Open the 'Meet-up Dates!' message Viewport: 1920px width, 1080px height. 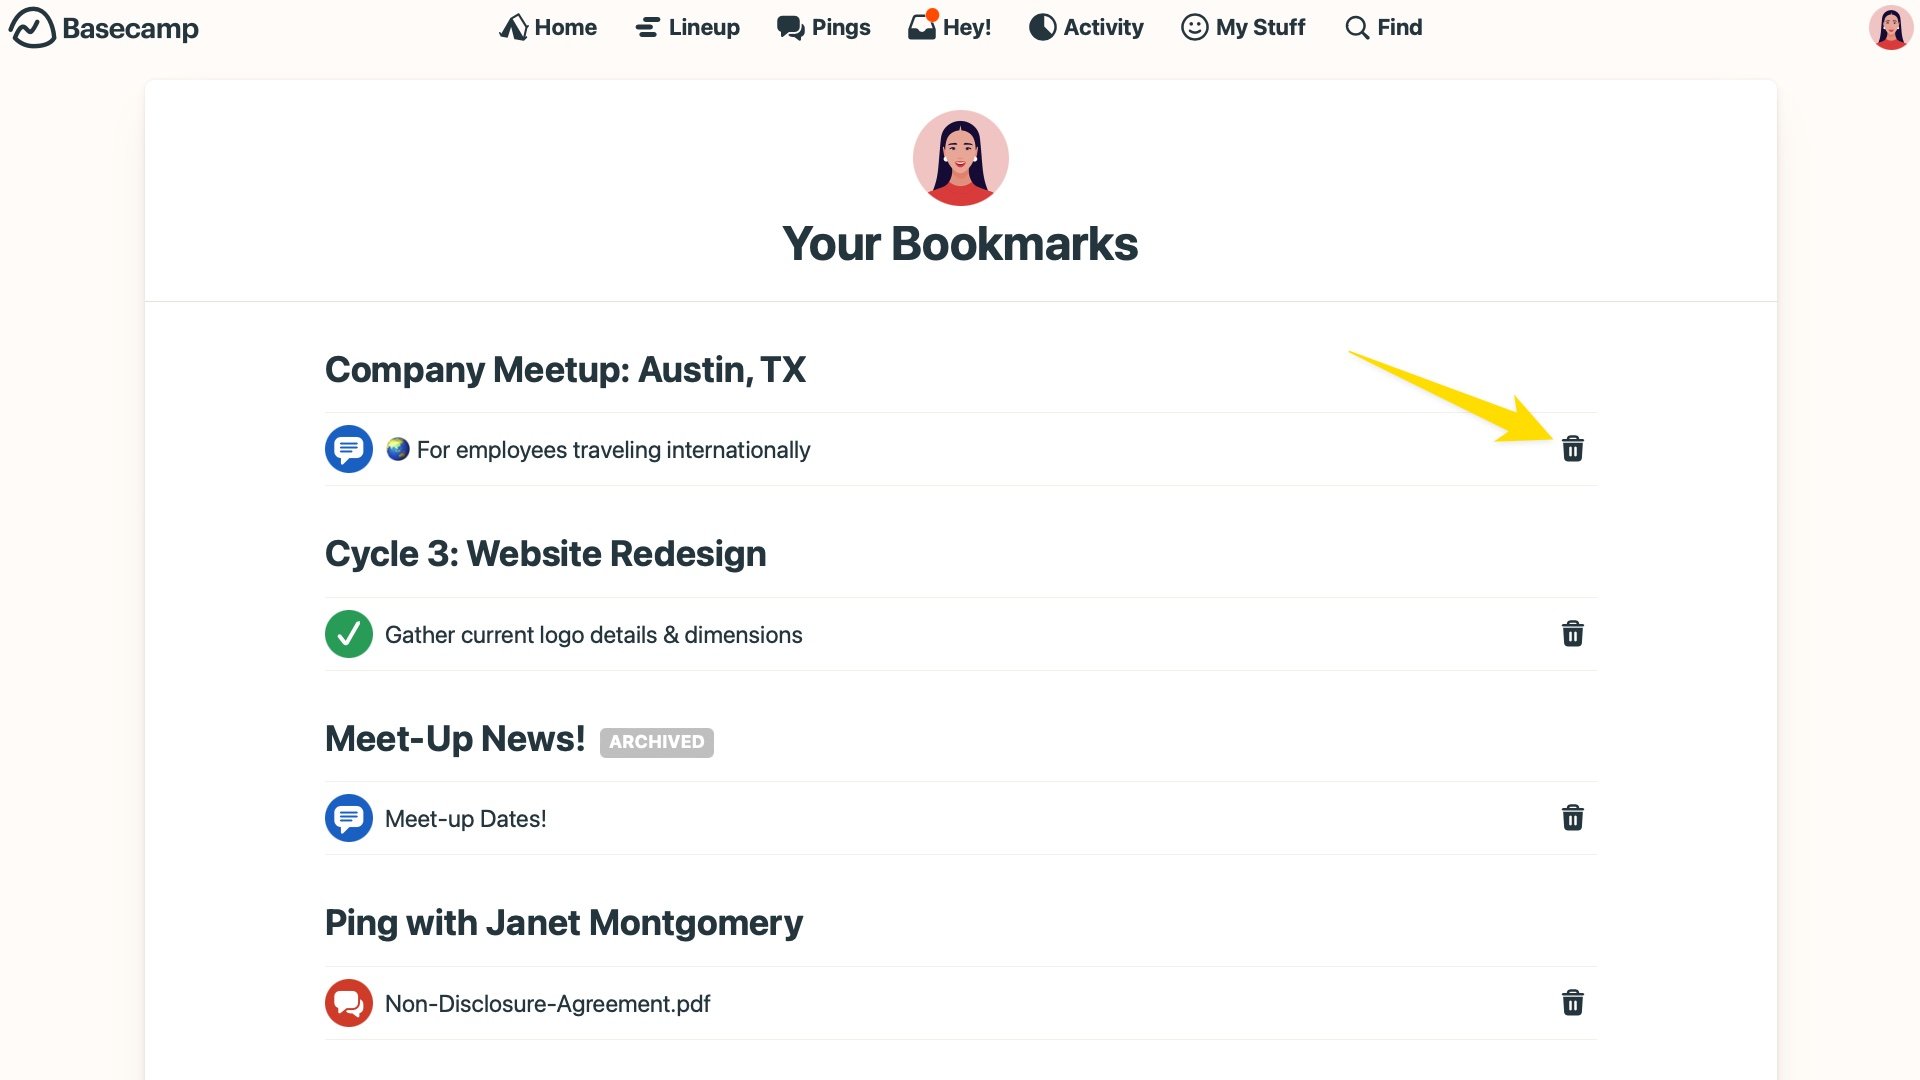465,819
